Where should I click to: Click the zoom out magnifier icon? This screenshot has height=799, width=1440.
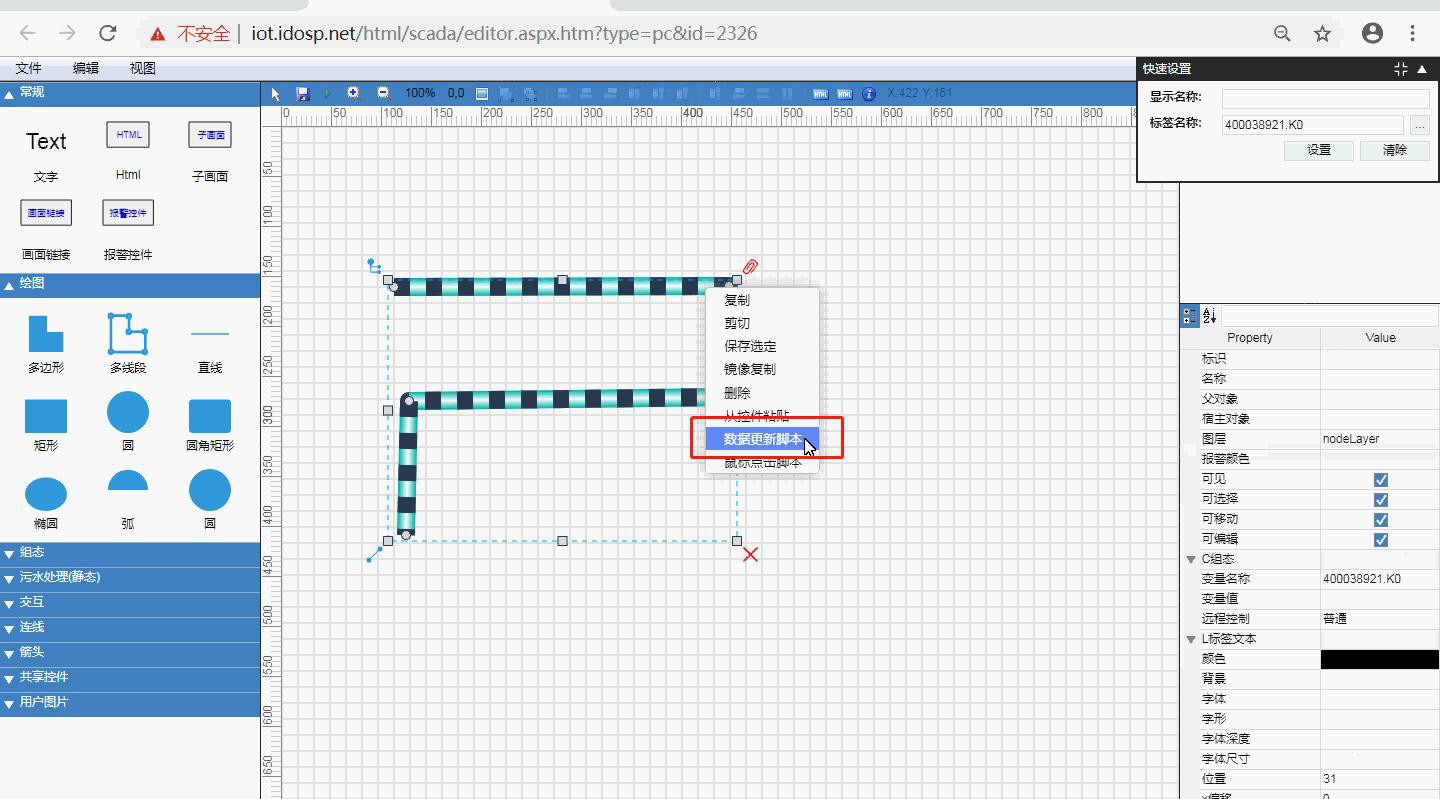pyautogui.click(x=383, y=93)
